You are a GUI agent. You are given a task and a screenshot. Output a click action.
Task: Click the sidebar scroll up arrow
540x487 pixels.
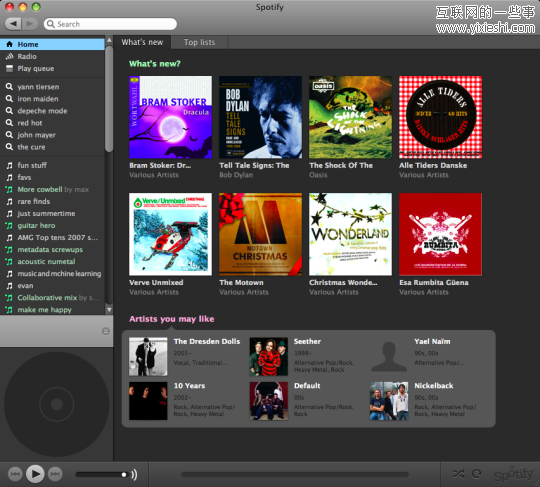(x=109, y=40)
